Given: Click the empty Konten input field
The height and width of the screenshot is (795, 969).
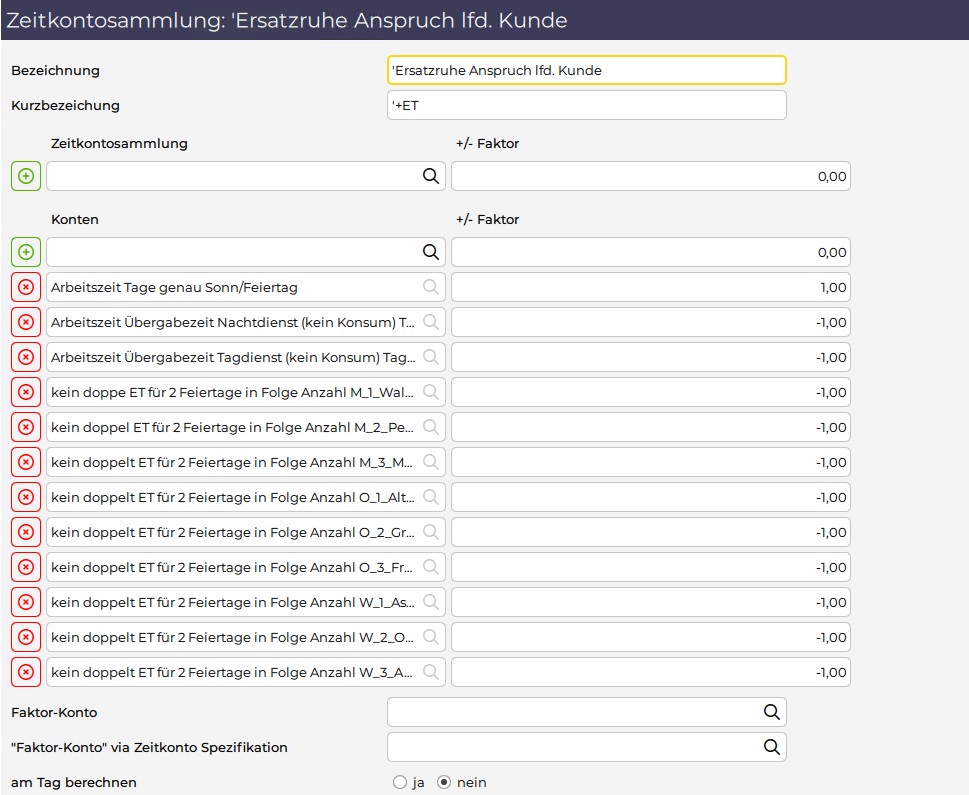Looking at the screenshot, I should (x=246, y=252).
